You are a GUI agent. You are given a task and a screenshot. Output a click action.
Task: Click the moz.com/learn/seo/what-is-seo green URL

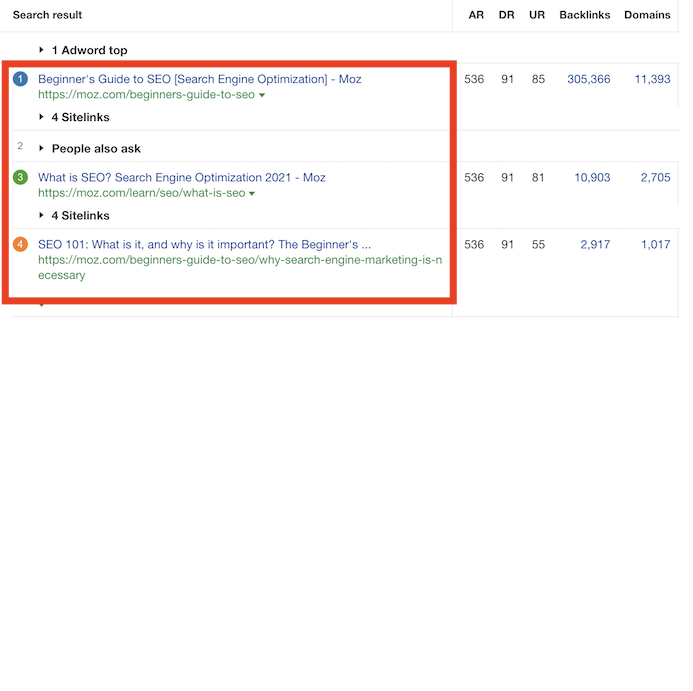[141, 193]
